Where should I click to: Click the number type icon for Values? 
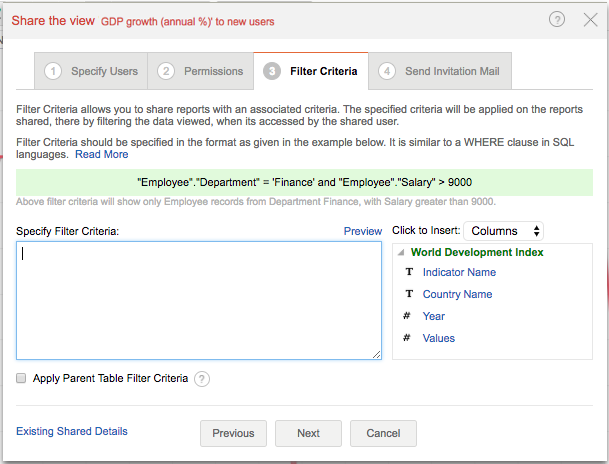407,338
